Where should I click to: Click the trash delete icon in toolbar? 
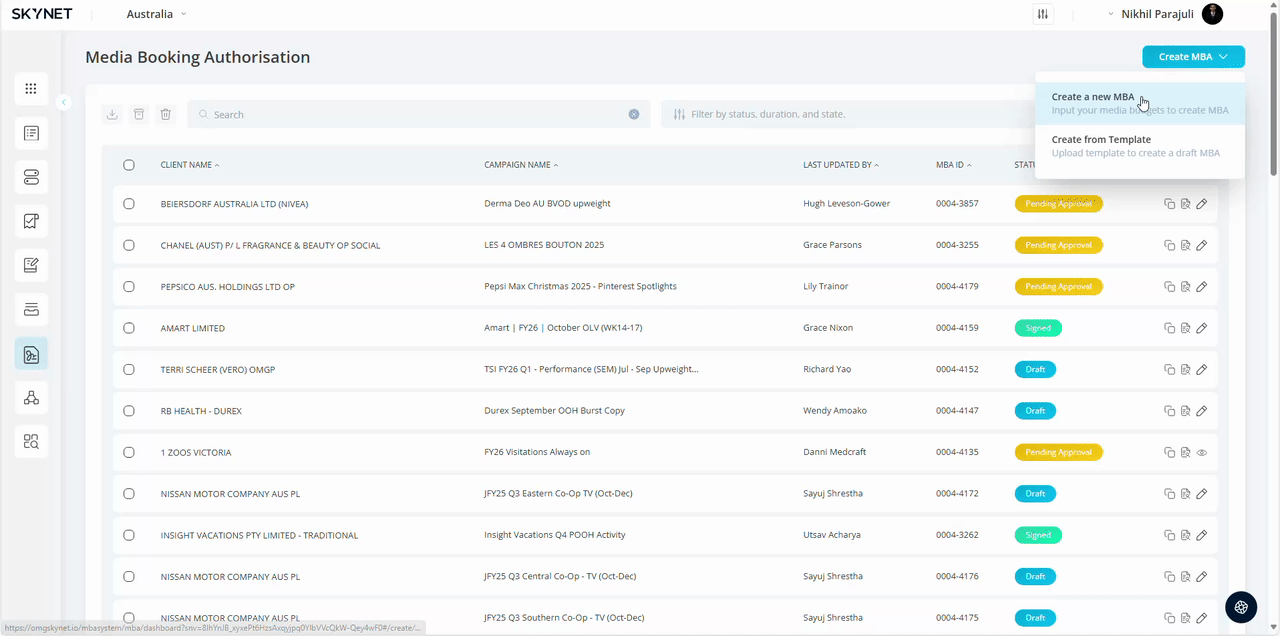coord(166,114)
